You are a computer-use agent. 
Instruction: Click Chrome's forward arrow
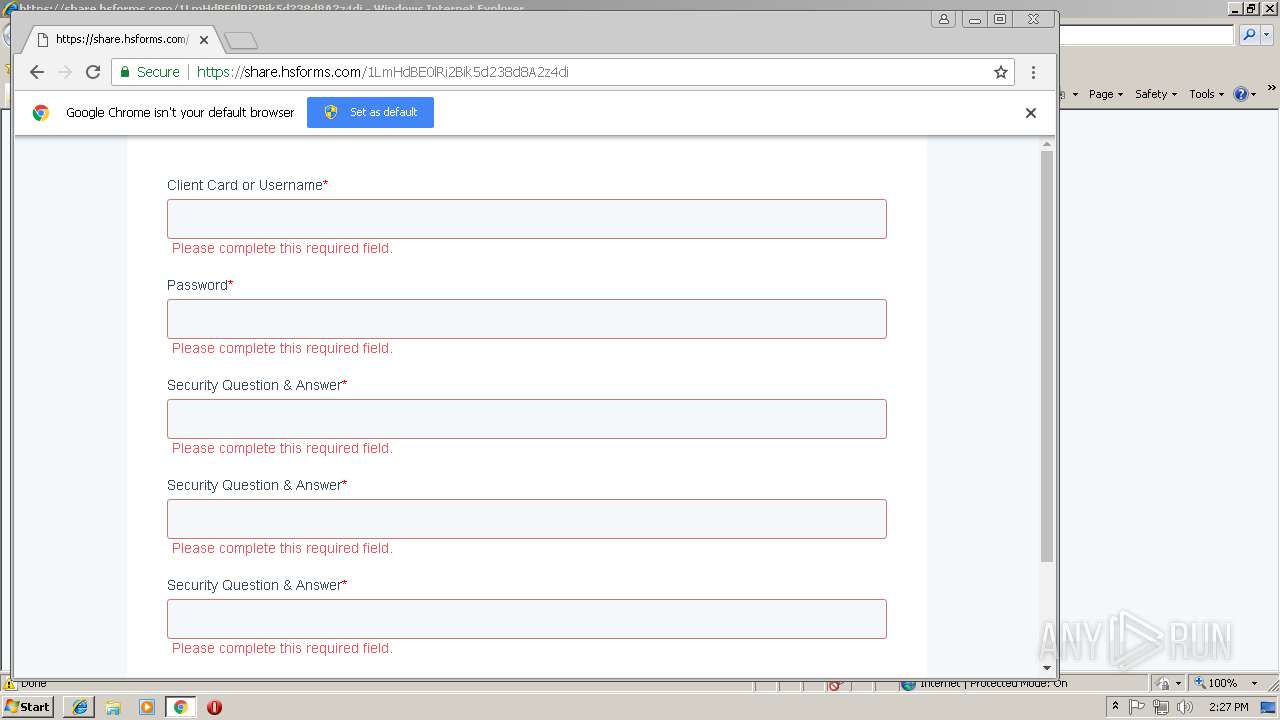[65, 72]
